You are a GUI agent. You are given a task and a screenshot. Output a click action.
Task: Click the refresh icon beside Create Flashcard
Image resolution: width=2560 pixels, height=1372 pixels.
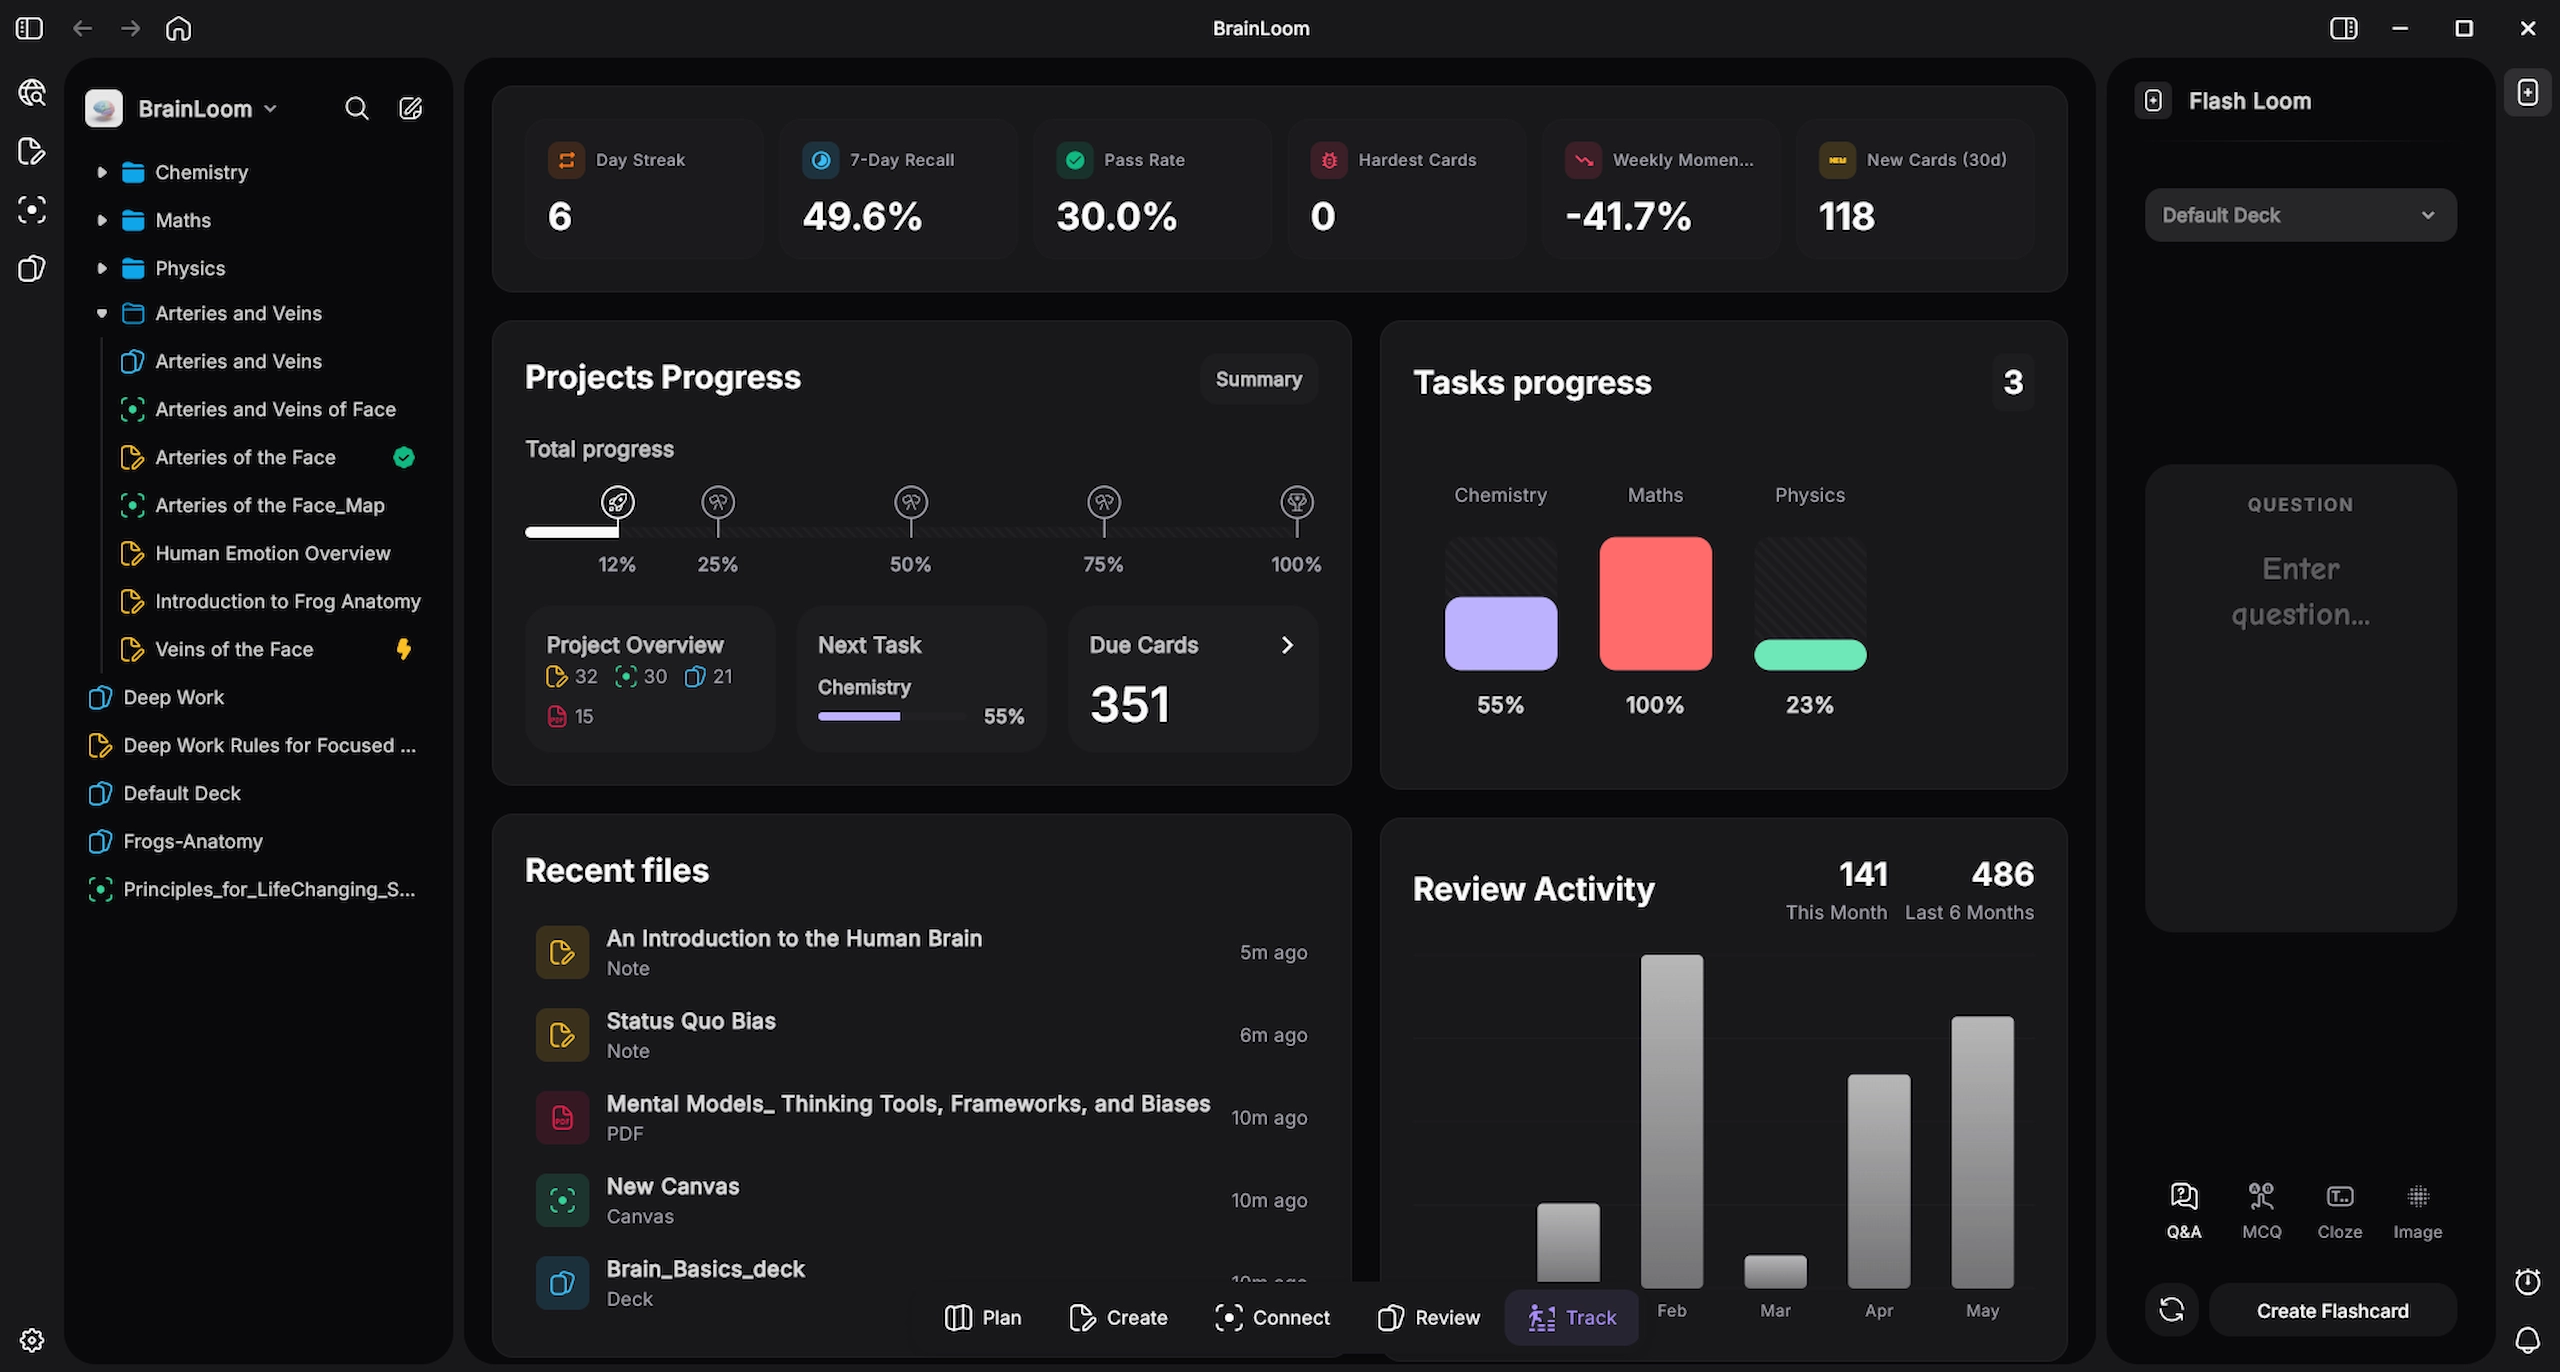coord(2171,1310)
